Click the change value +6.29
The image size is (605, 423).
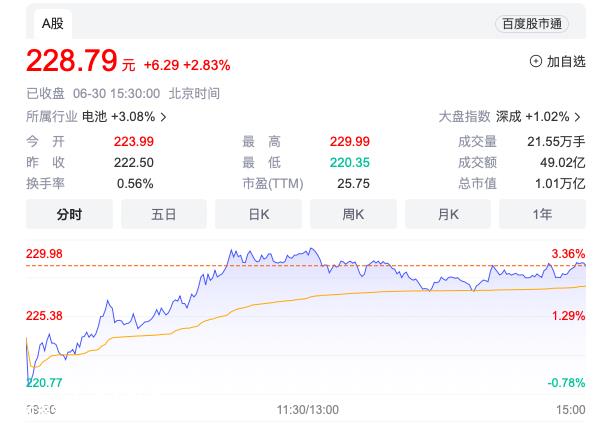tap(161, 65)
